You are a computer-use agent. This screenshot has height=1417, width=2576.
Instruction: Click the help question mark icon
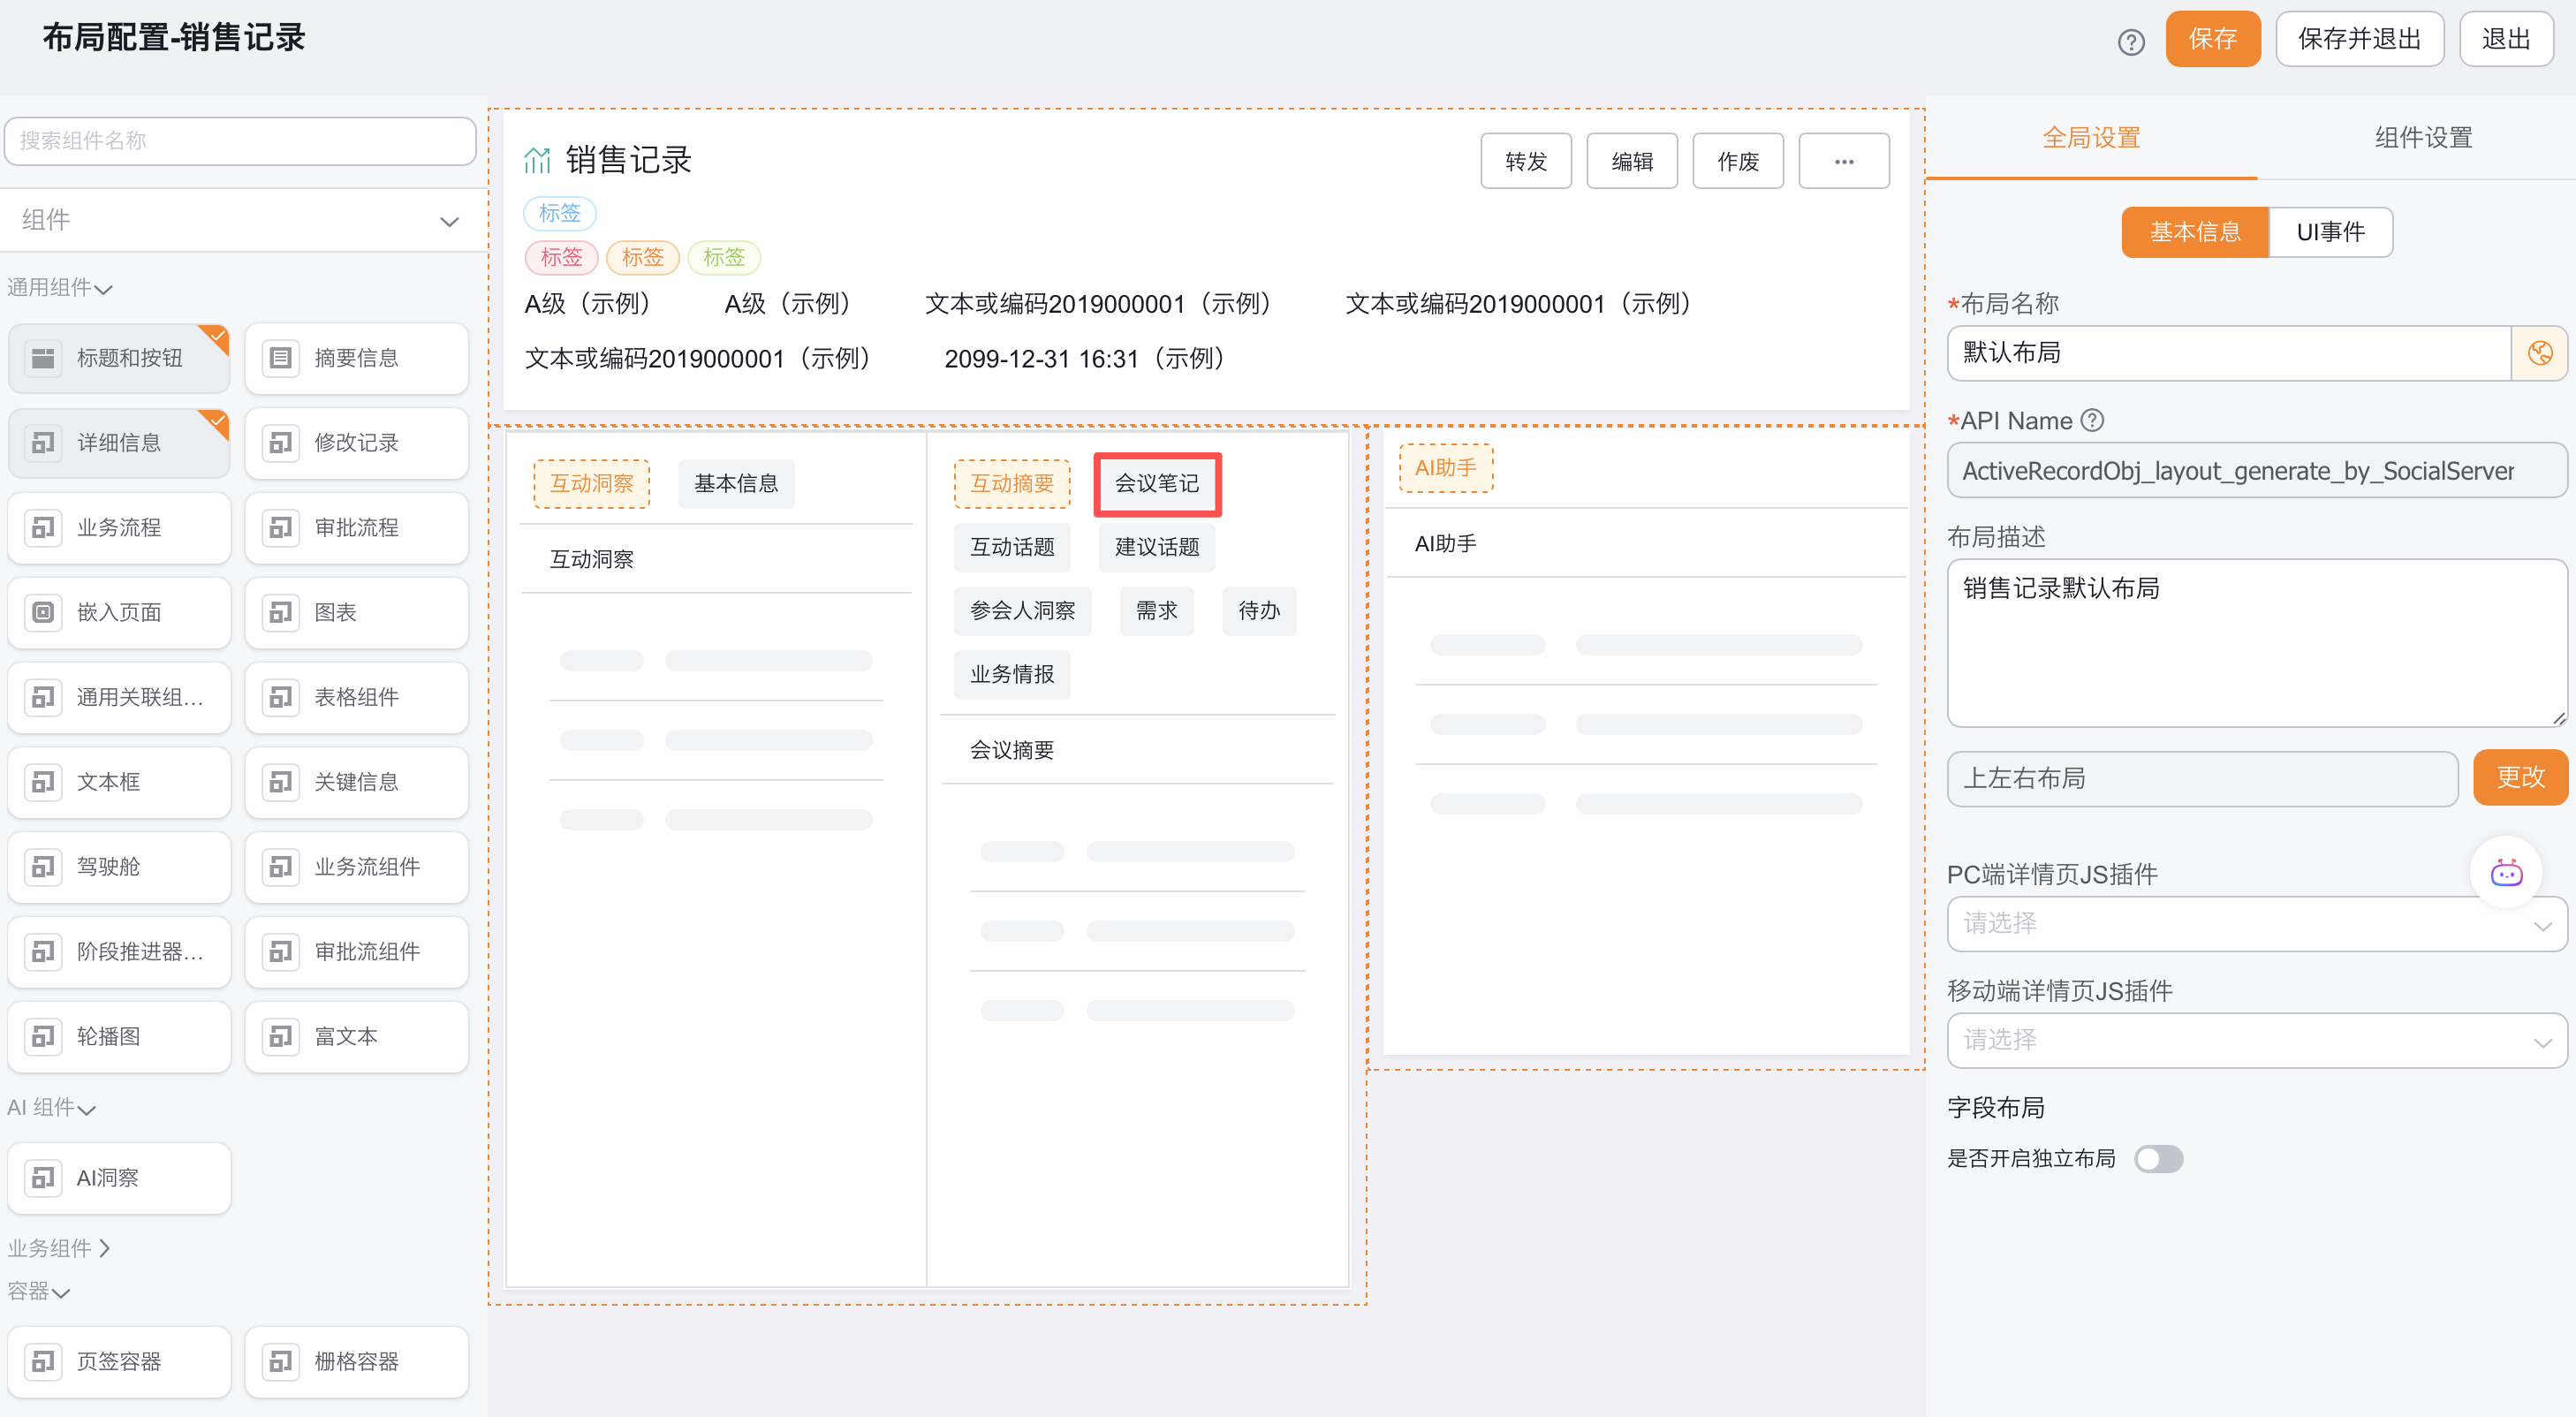2131,41
